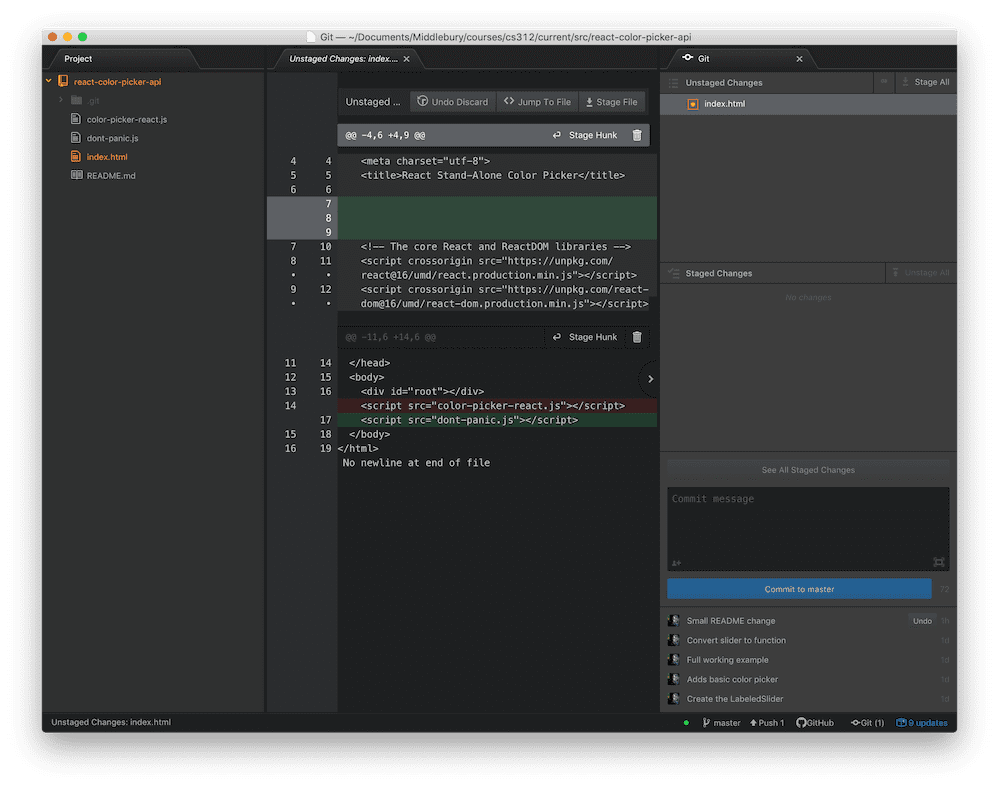Click the 'Unstaged ...' label in diff header
The width and height of the screenshot is (999, 788).
coord(373,102)
